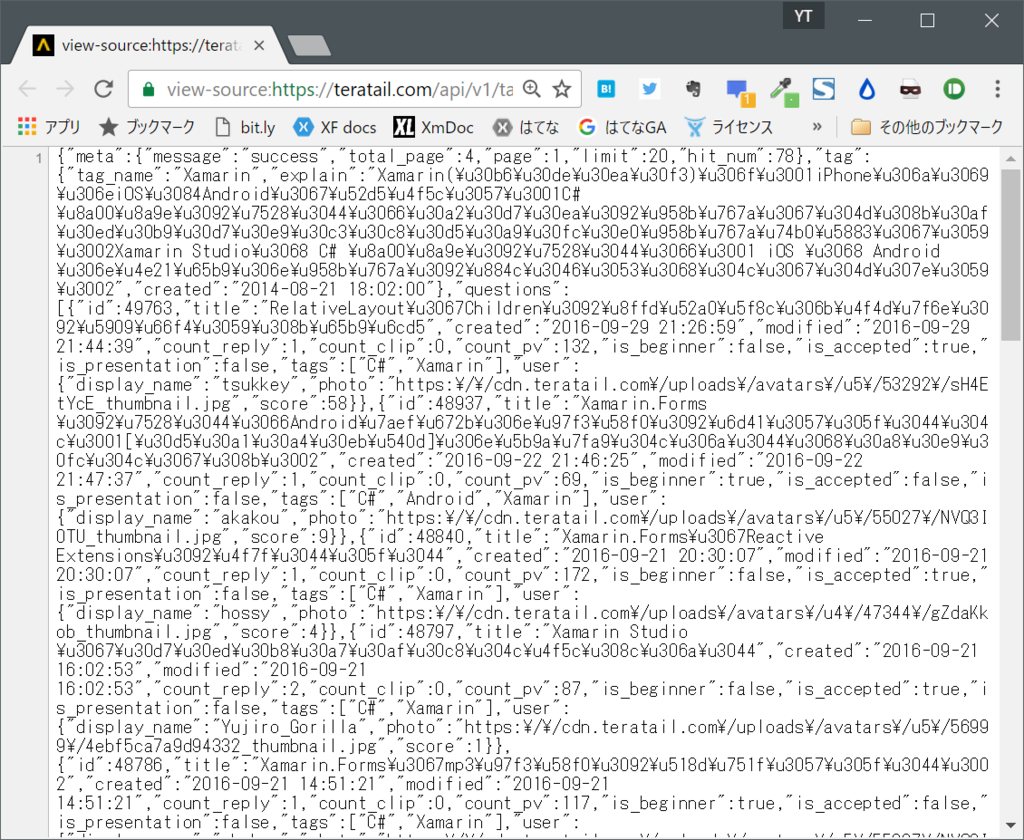The height and width of the screenshot is (840, 1024).
Task: Click the scrollbar down arrow
Action: point(1010,825)
